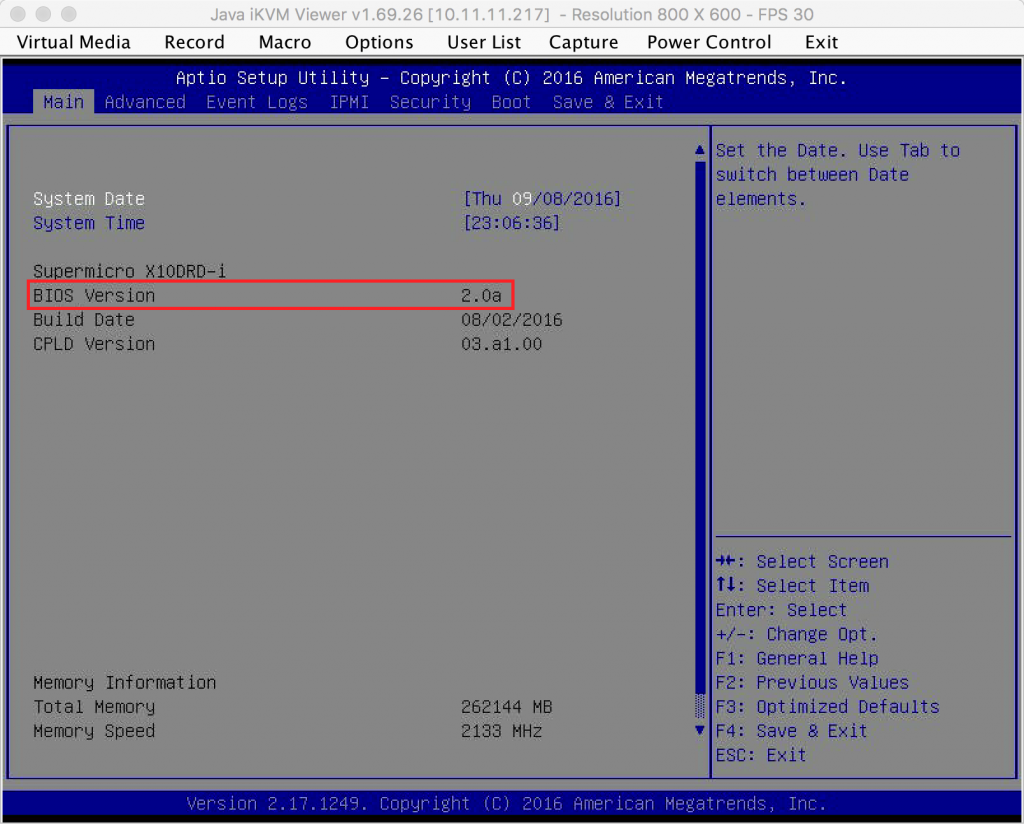Viewport: 1024px width, 825px height.
Task: Click the System Time value field
Action: tap(511, 223)
